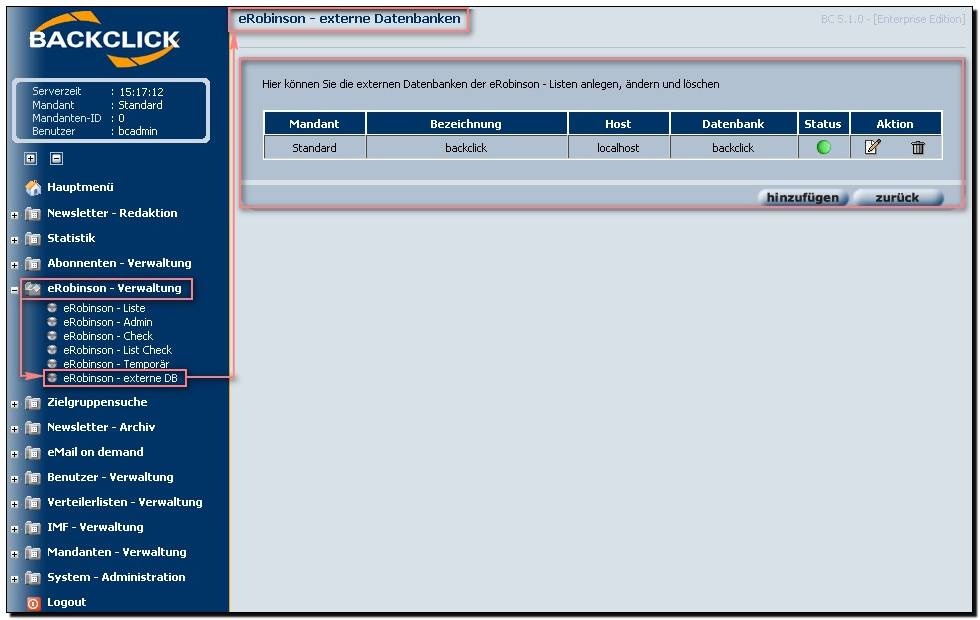This screenshot has height=620, width=980.
Task: Open Mandanten - Verwaltung menu
Action: click(x=116, y=552)
